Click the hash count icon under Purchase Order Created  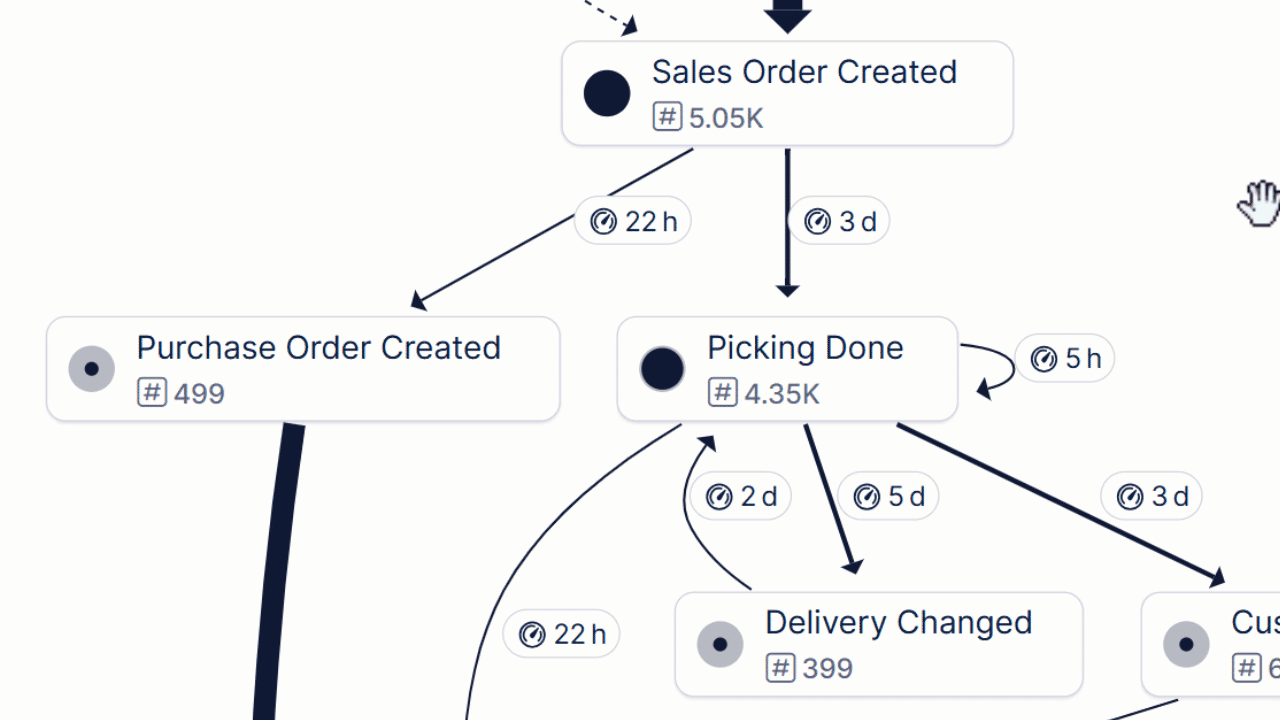point(152,393)
